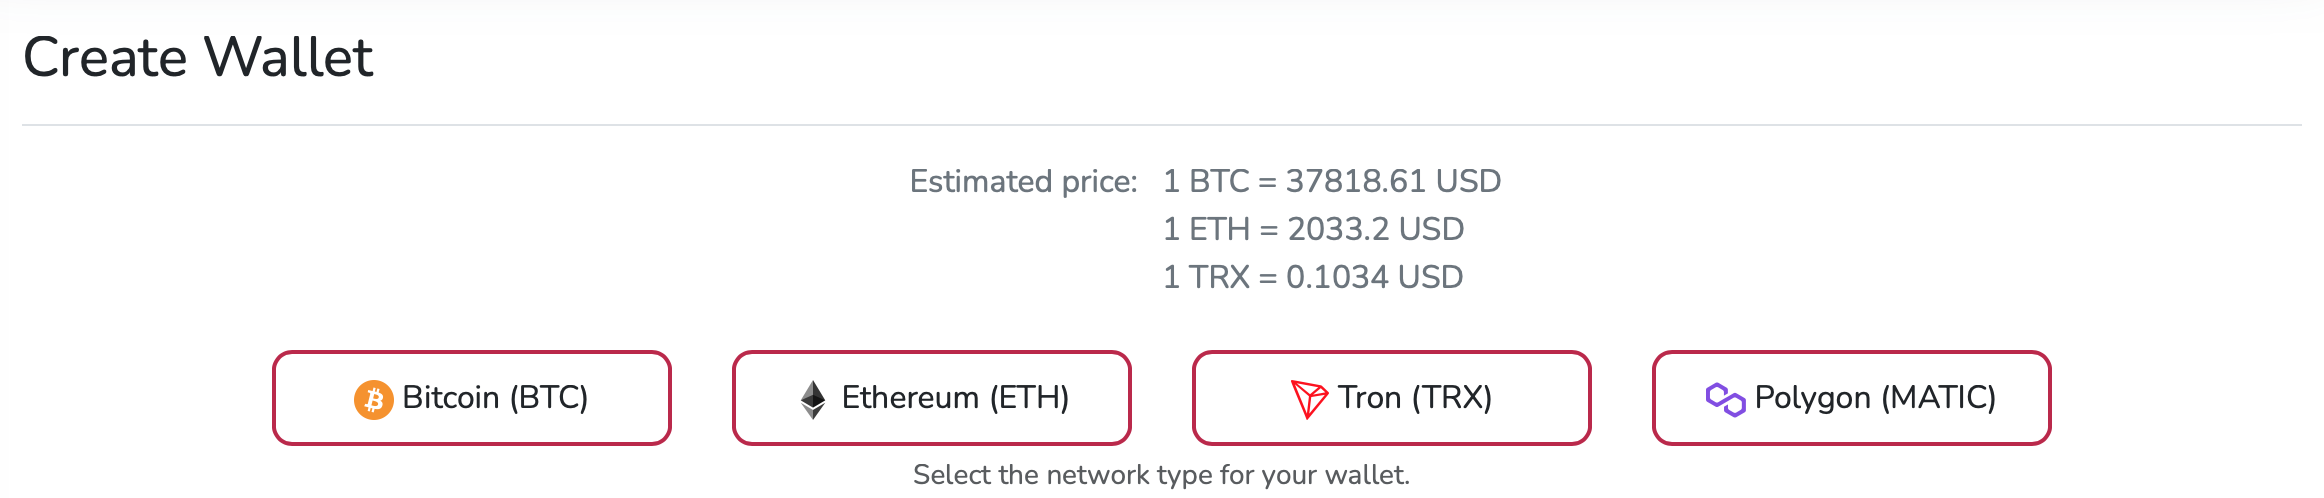Create a Polygon (MATIC) wallet
This screenshot has height=498, width=2324.
pos(1852,398)
